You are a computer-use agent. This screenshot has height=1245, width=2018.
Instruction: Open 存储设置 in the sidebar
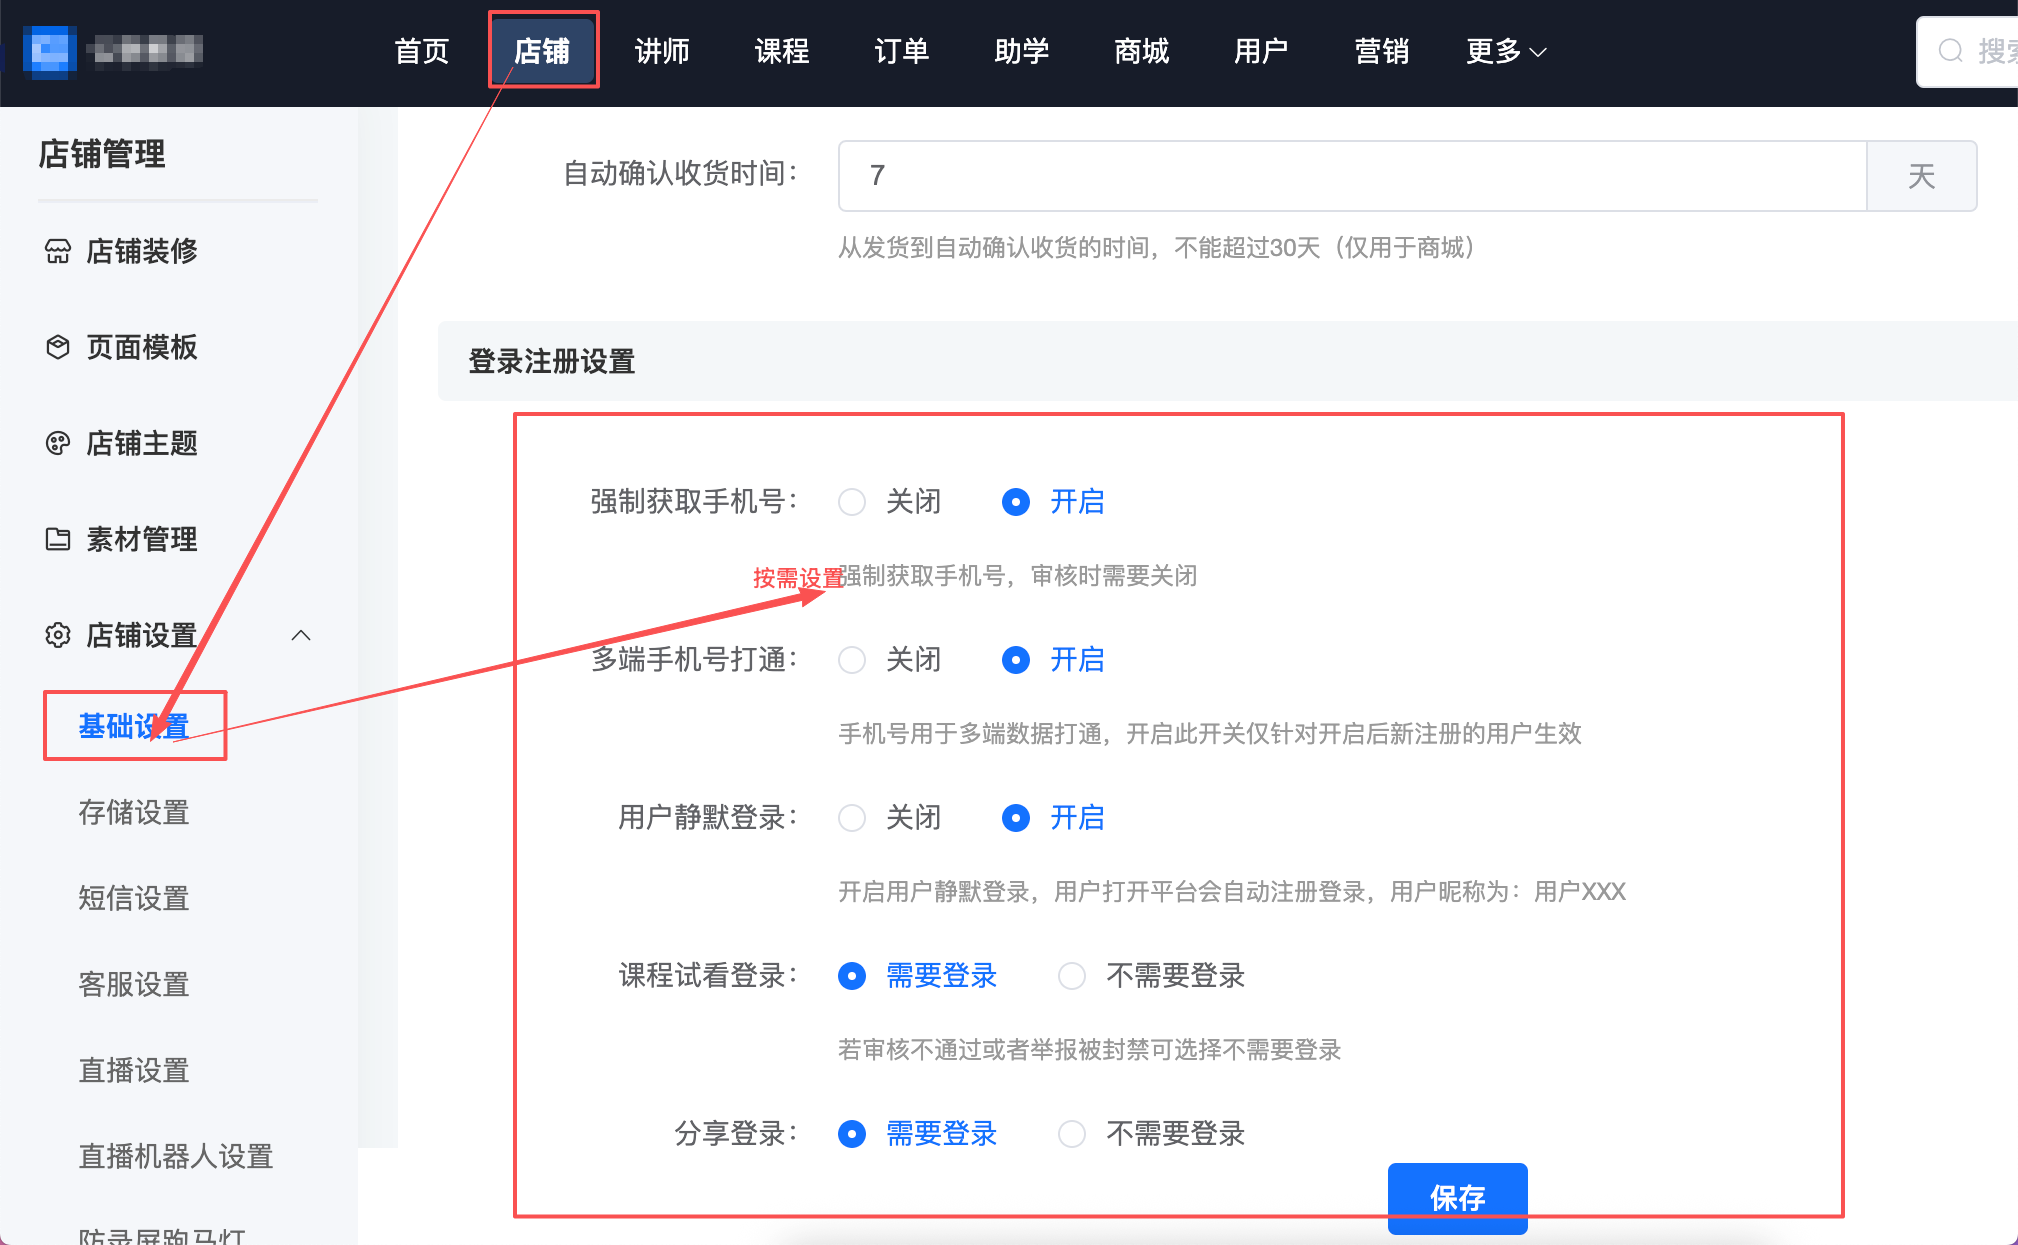[134, 812]
